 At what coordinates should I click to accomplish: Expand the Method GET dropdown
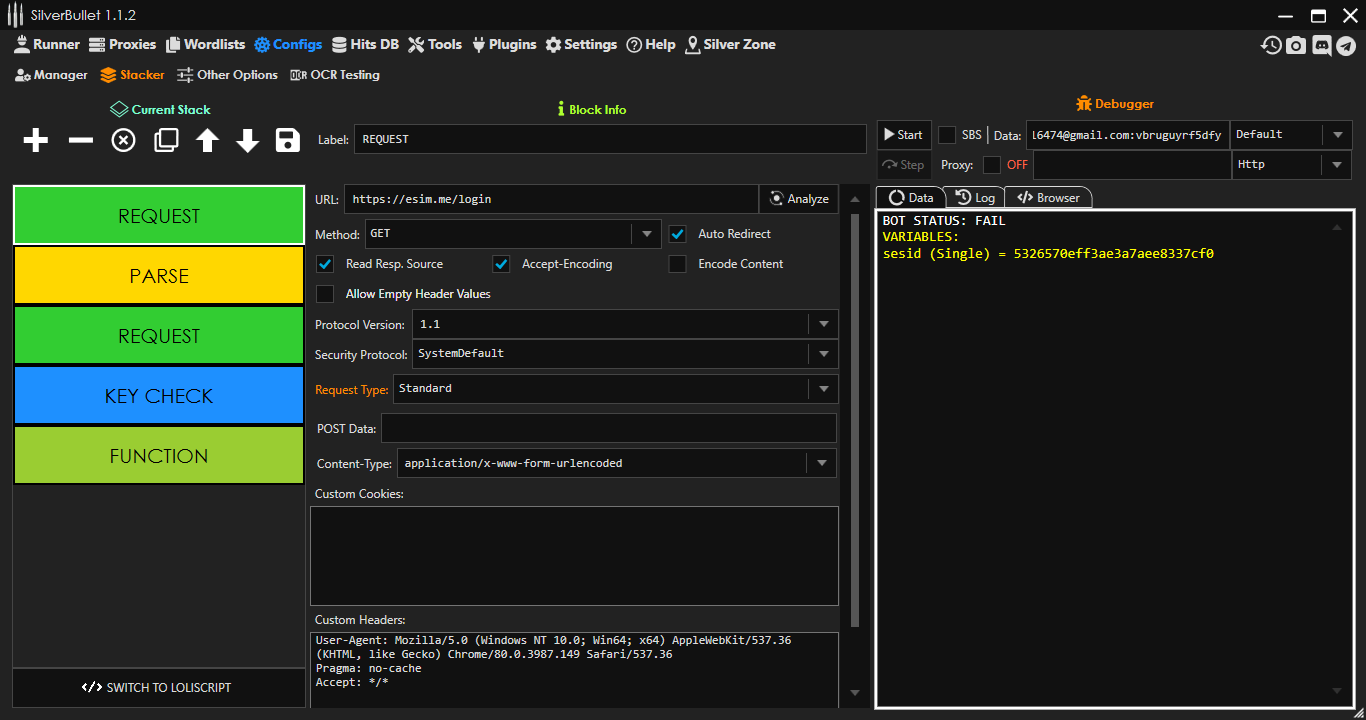[646, 235]
